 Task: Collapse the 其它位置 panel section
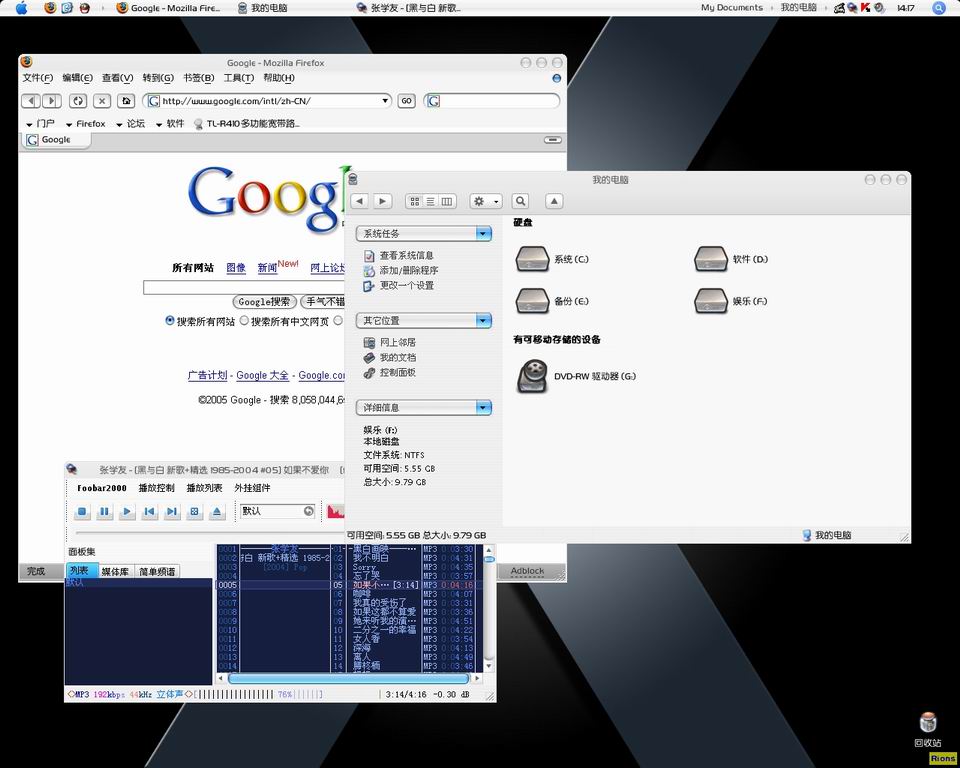484,321
